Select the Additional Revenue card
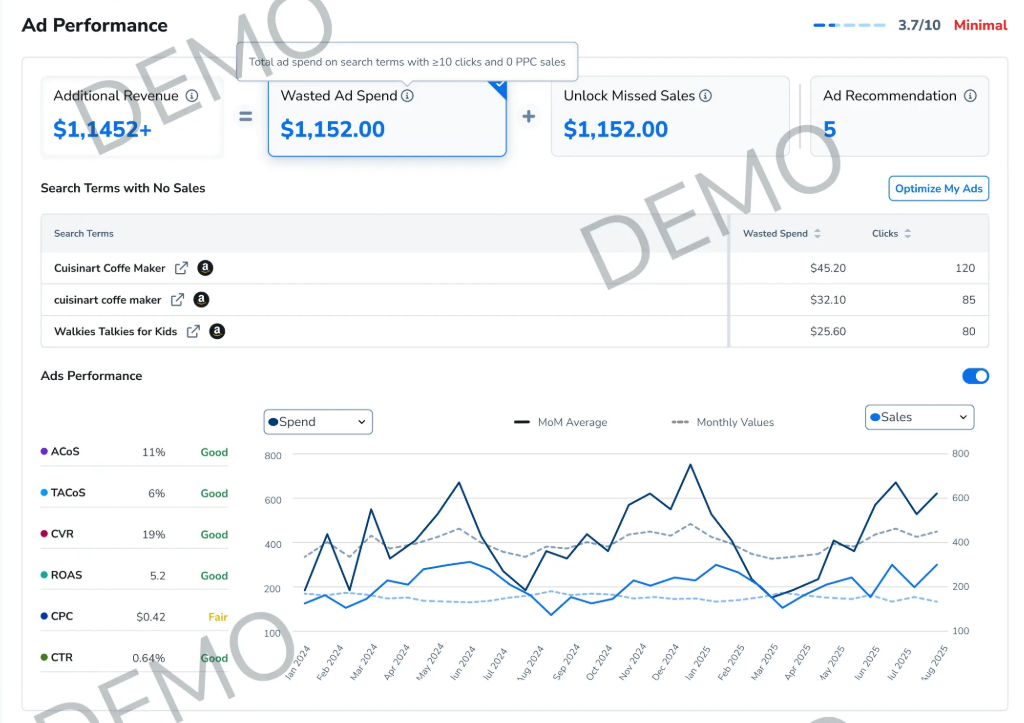 132,116
